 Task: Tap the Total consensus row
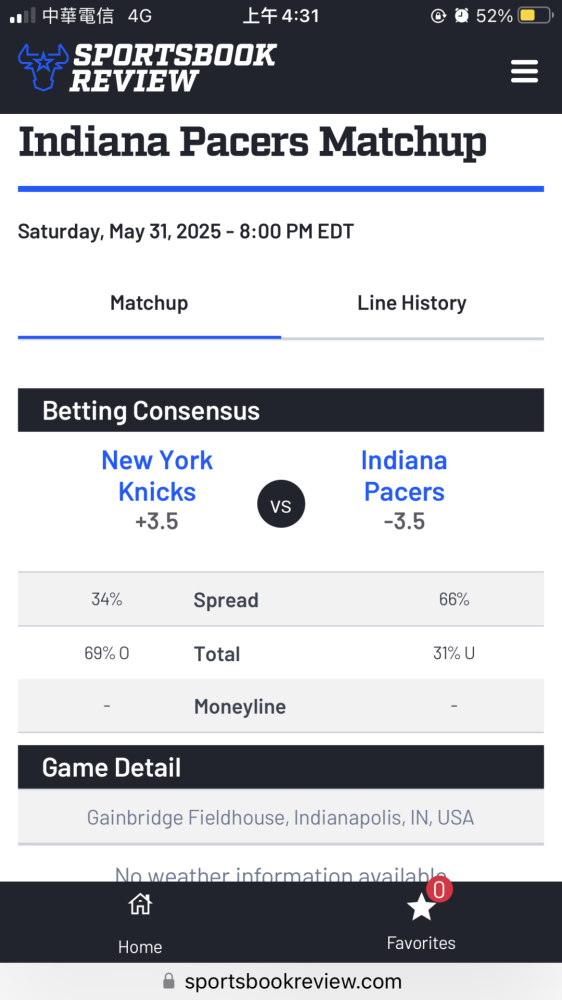(281, 653)
